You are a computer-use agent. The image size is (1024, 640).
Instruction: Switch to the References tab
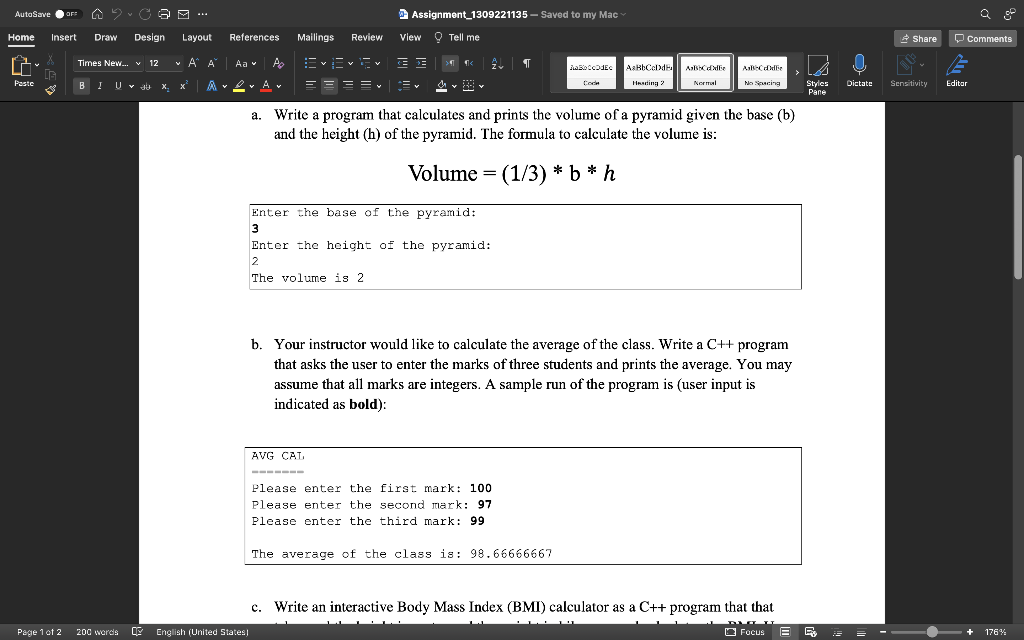(x=254, y=37)
